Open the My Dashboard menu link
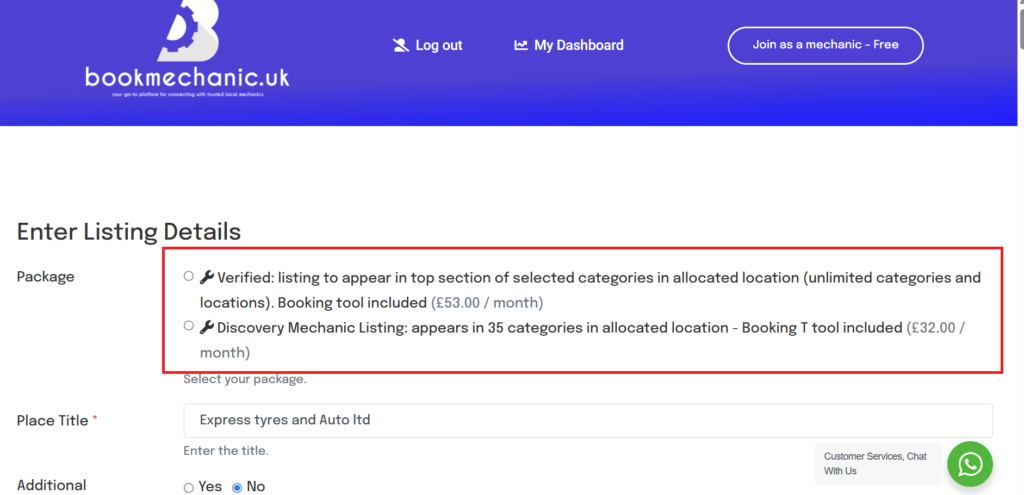1024x495 pixels. (x=578, y=45)
